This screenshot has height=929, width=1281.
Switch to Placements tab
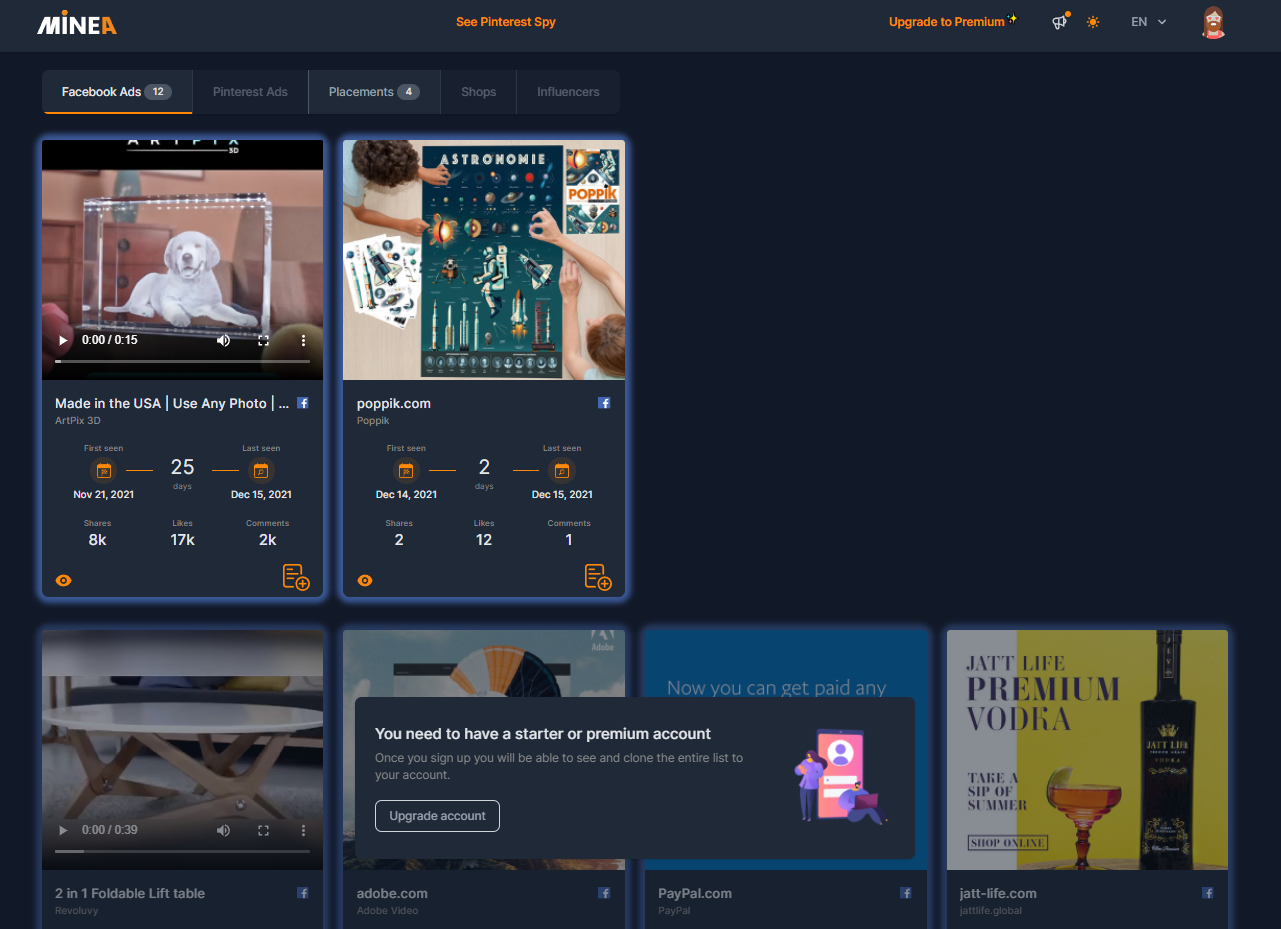click(374, 92)
